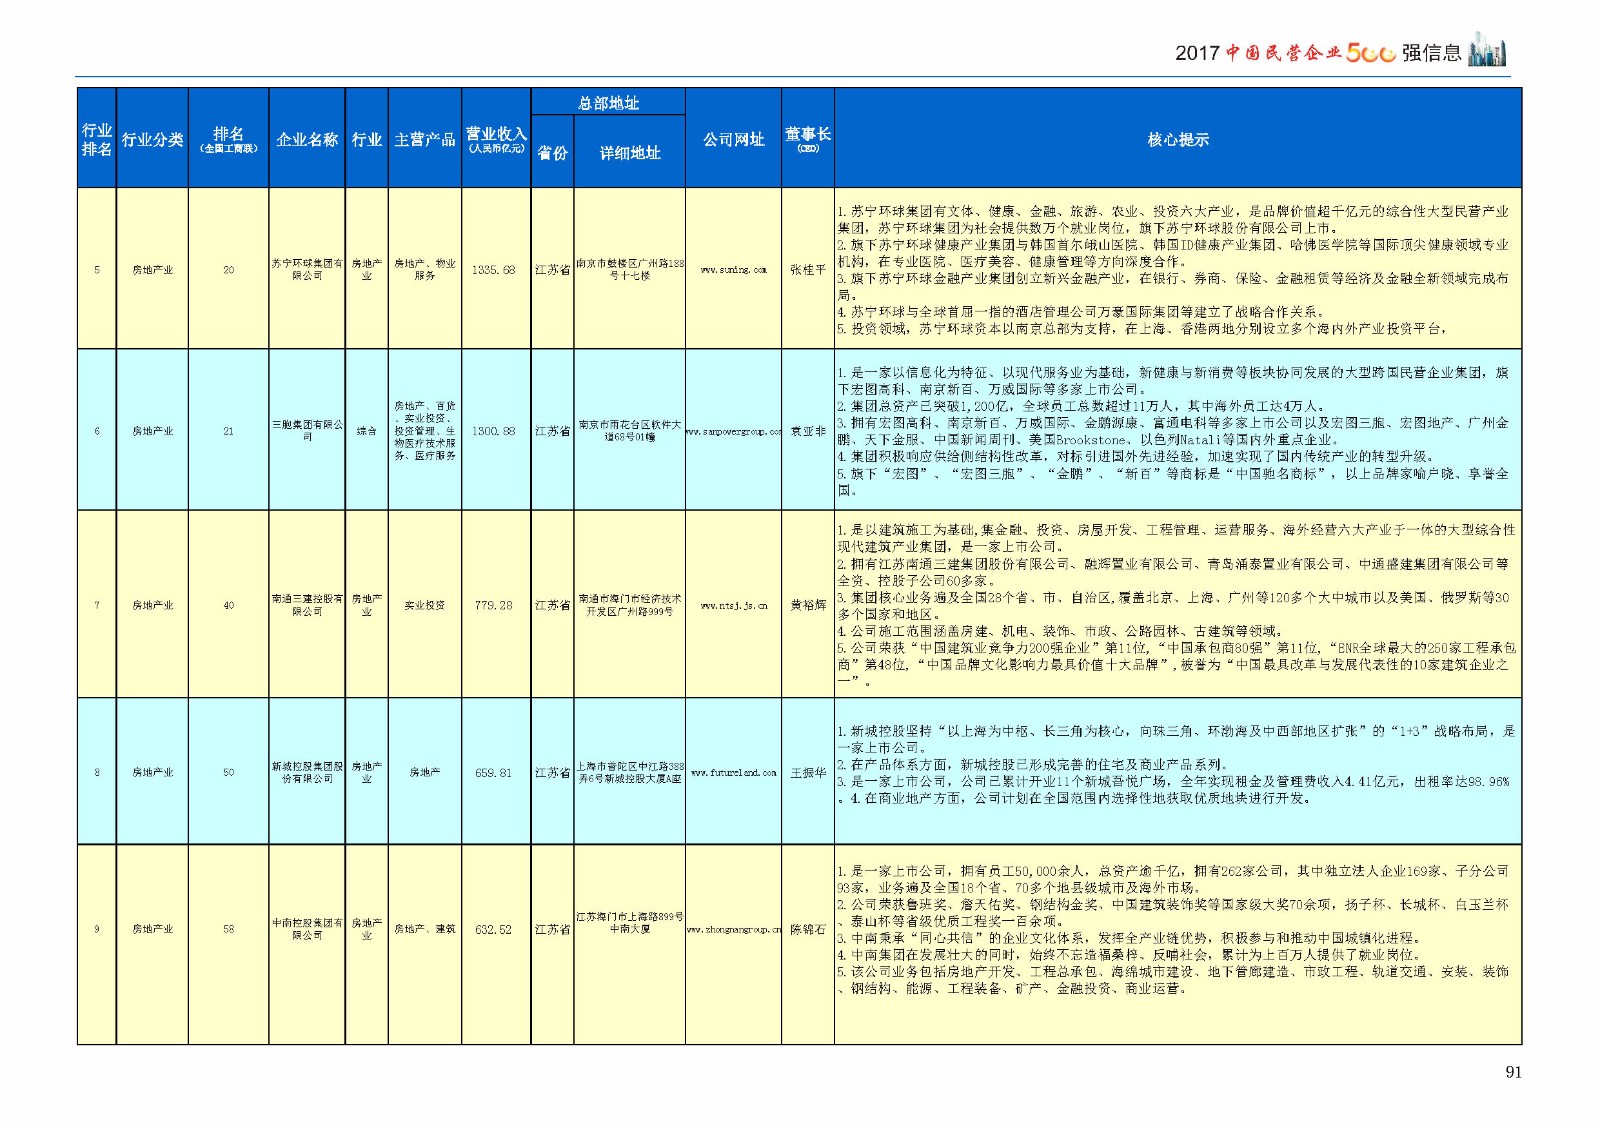The height and width of the screenshot is (1131, 1600).
Task: Open the www.zhongnangroup.cn website link
Action: [x=733, y=929]
